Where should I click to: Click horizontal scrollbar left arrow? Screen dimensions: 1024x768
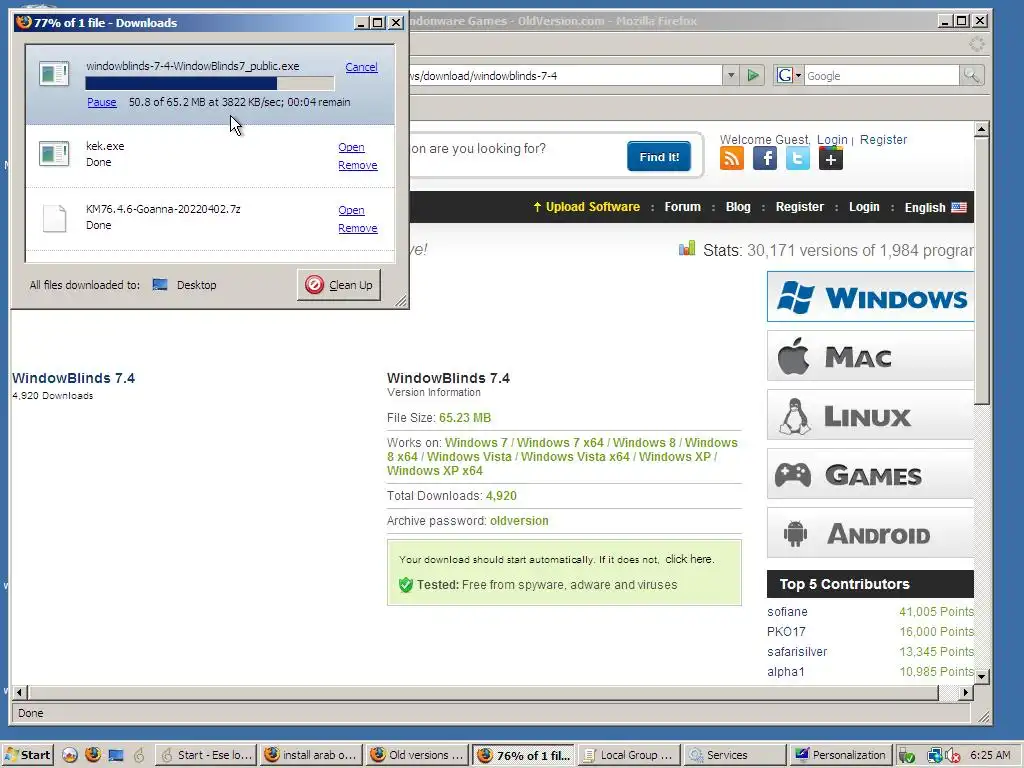coord(20,692)
